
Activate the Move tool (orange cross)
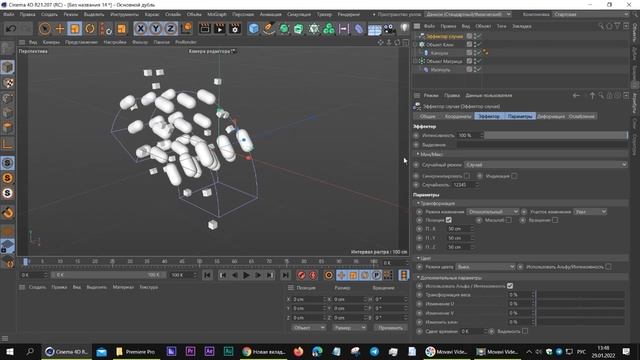click(60, 29)
